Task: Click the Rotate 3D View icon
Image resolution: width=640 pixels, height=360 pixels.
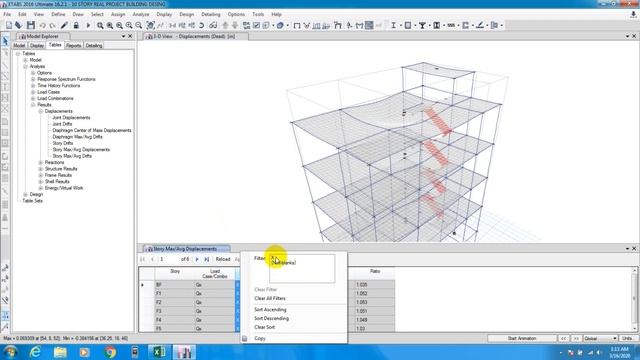Action: (x=202, y=25)
